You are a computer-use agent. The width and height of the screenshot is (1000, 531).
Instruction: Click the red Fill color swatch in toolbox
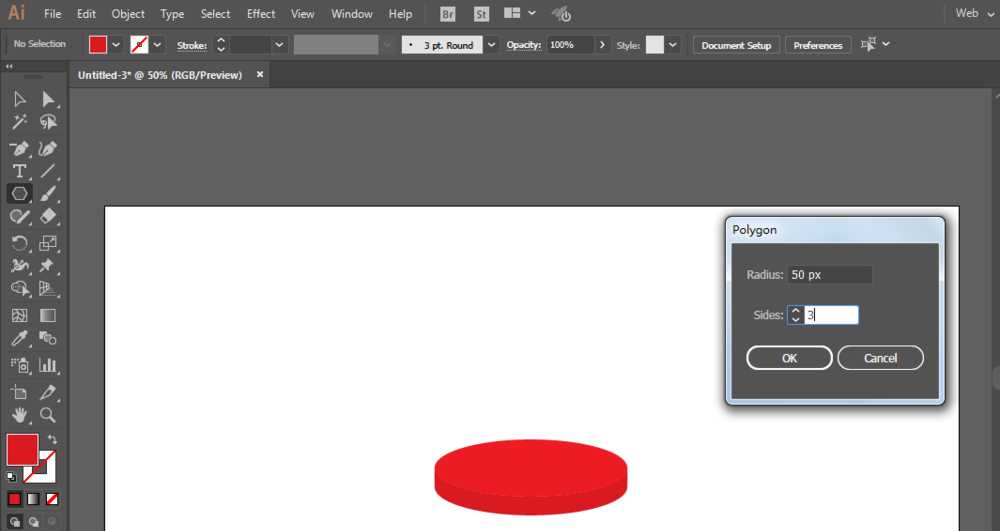(22, 450)
